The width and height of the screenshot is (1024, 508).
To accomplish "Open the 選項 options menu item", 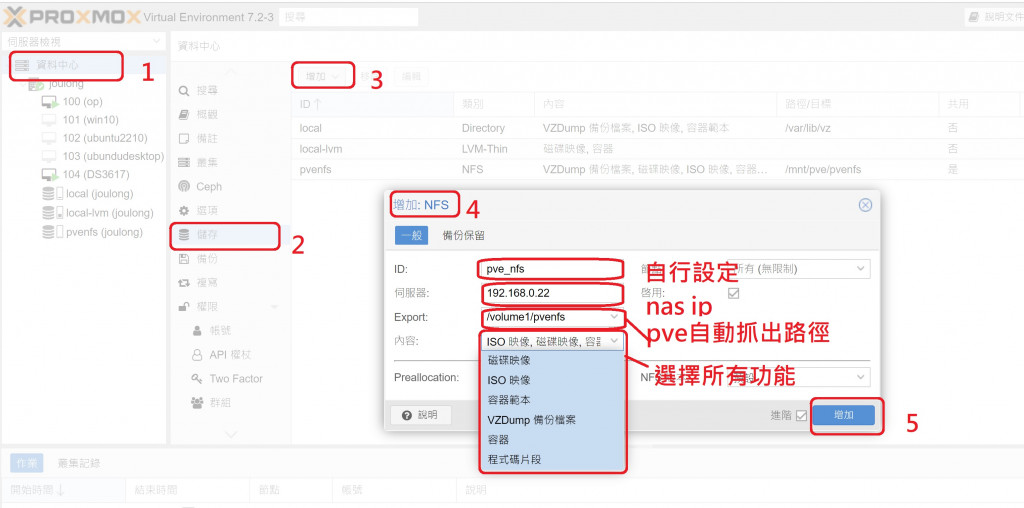I will click(x=207, y=211).
